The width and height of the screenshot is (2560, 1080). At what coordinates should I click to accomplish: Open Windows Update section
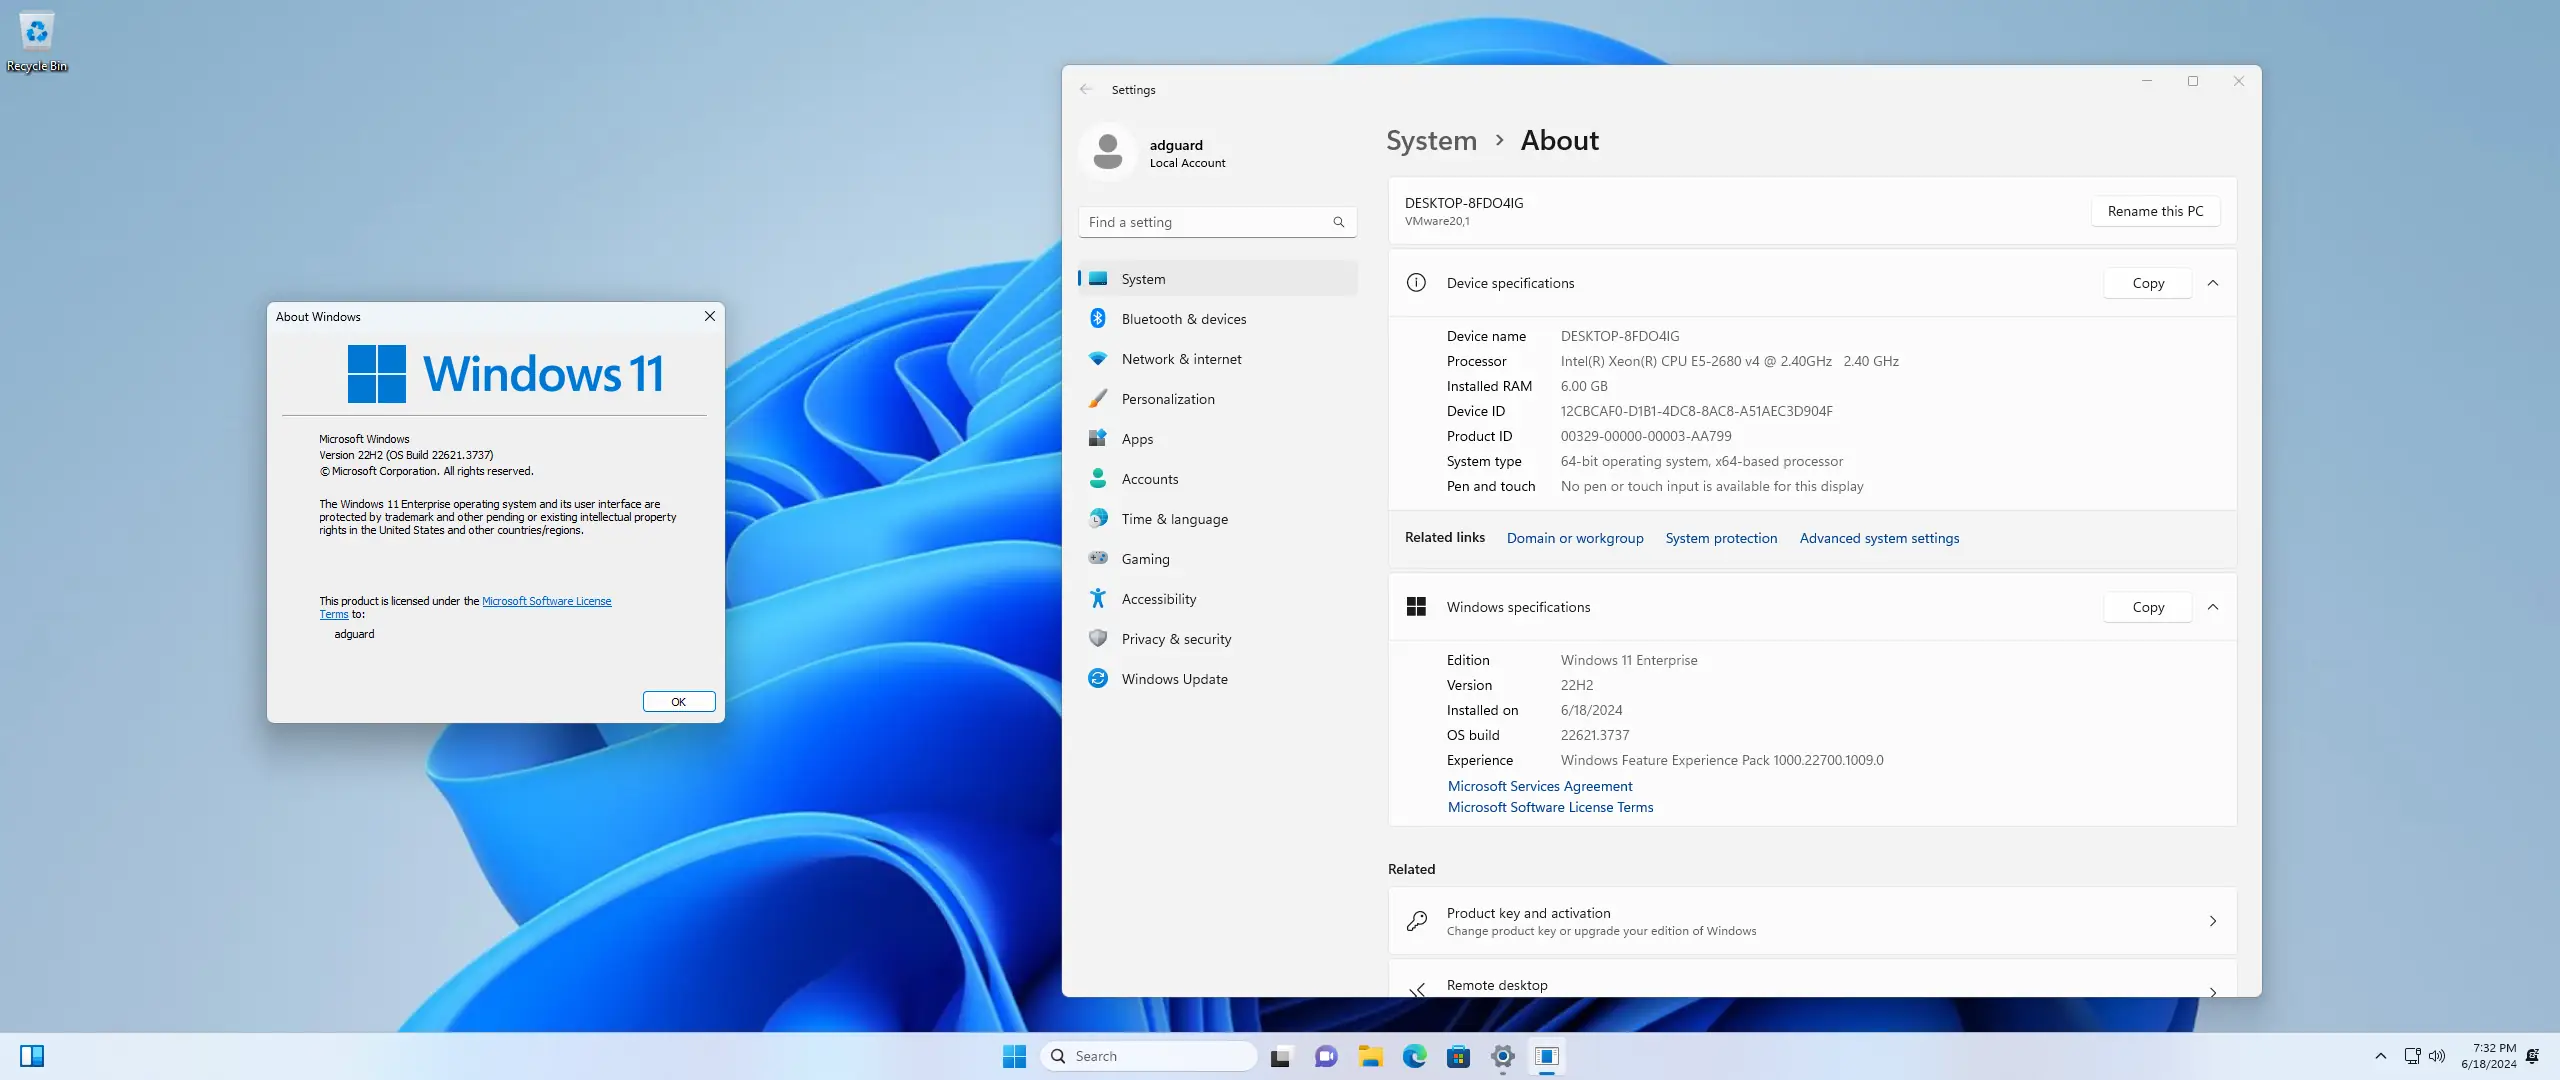(1174, 678)
